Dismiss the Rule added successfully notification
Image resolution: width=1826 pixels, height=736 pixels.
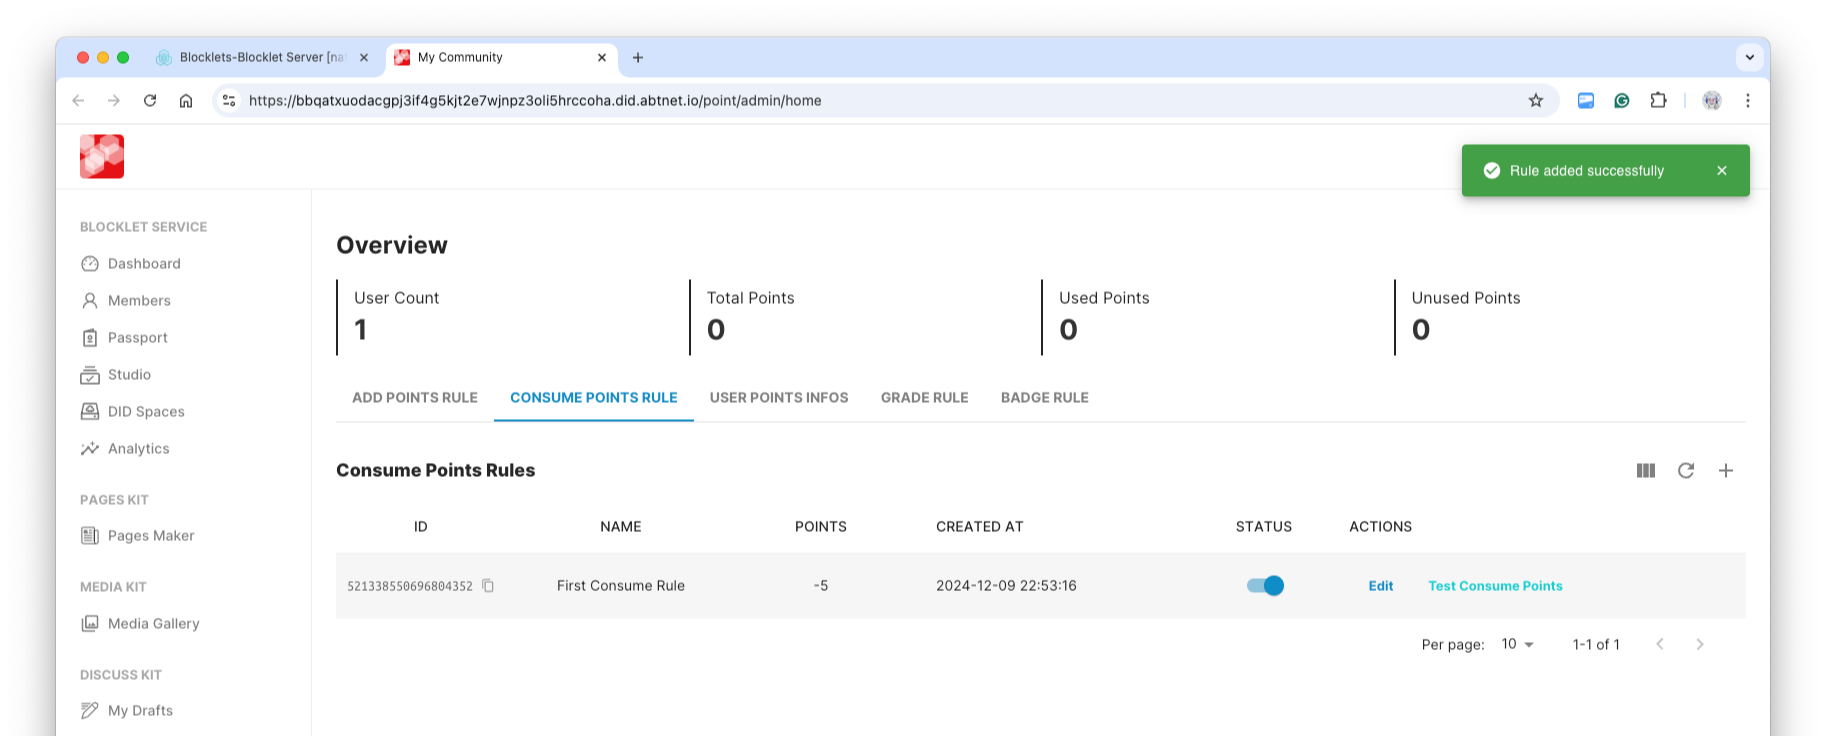point(1722,171)
